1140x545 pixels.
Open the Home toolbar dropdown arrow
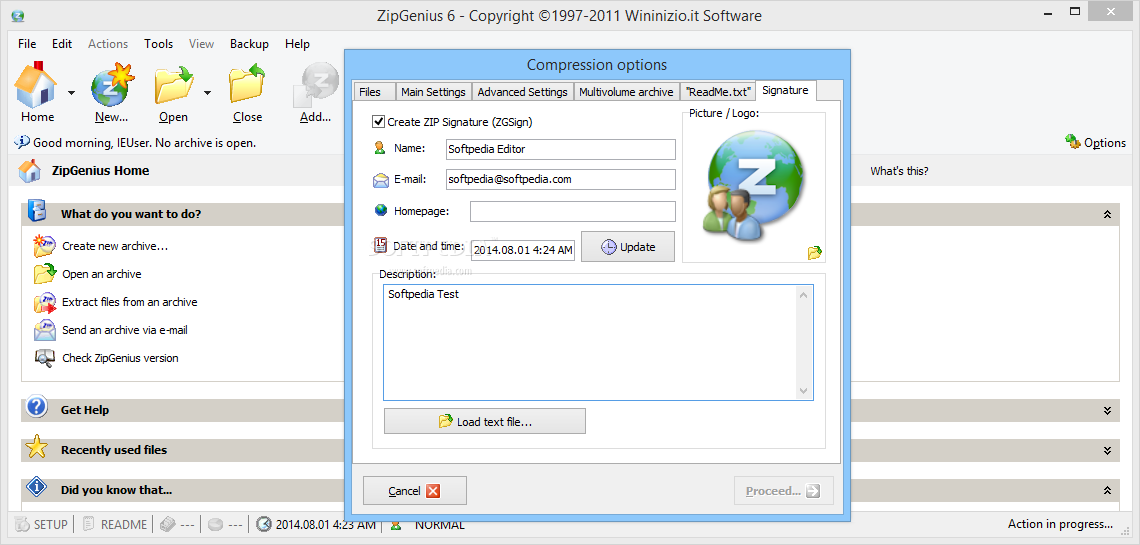point(71,92)
